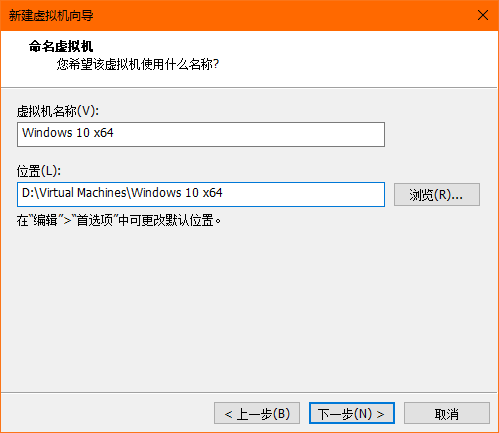Click the 您希望该虚拟机使用什么名称? subtitle
This screenshot has width=499, height=433.
click(x=138, y=64)
